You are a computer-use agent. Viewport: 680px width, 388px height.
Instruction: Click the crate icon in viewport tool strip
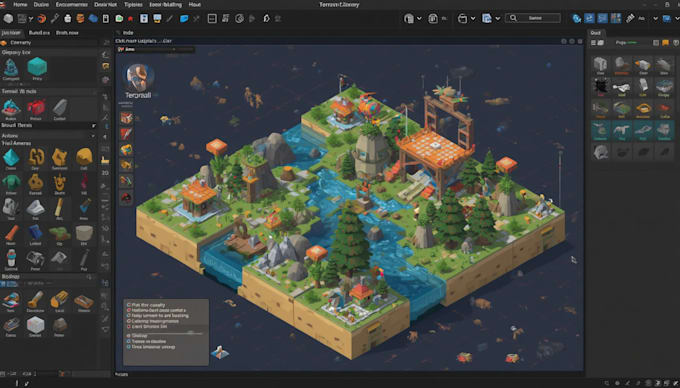(x=126, y=118)
